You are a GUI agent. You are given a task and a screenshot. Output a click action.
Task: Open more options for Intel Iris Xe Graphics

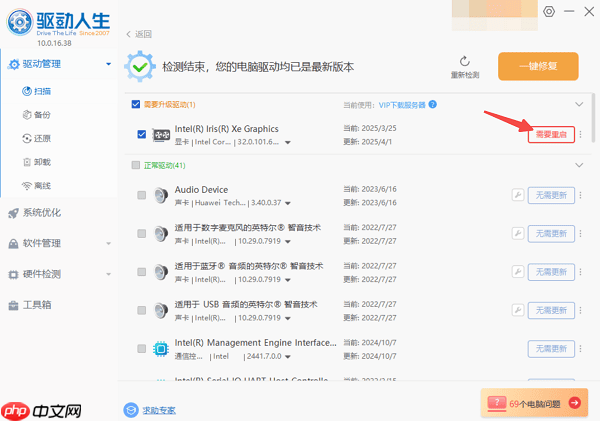(x=580, y=134)
